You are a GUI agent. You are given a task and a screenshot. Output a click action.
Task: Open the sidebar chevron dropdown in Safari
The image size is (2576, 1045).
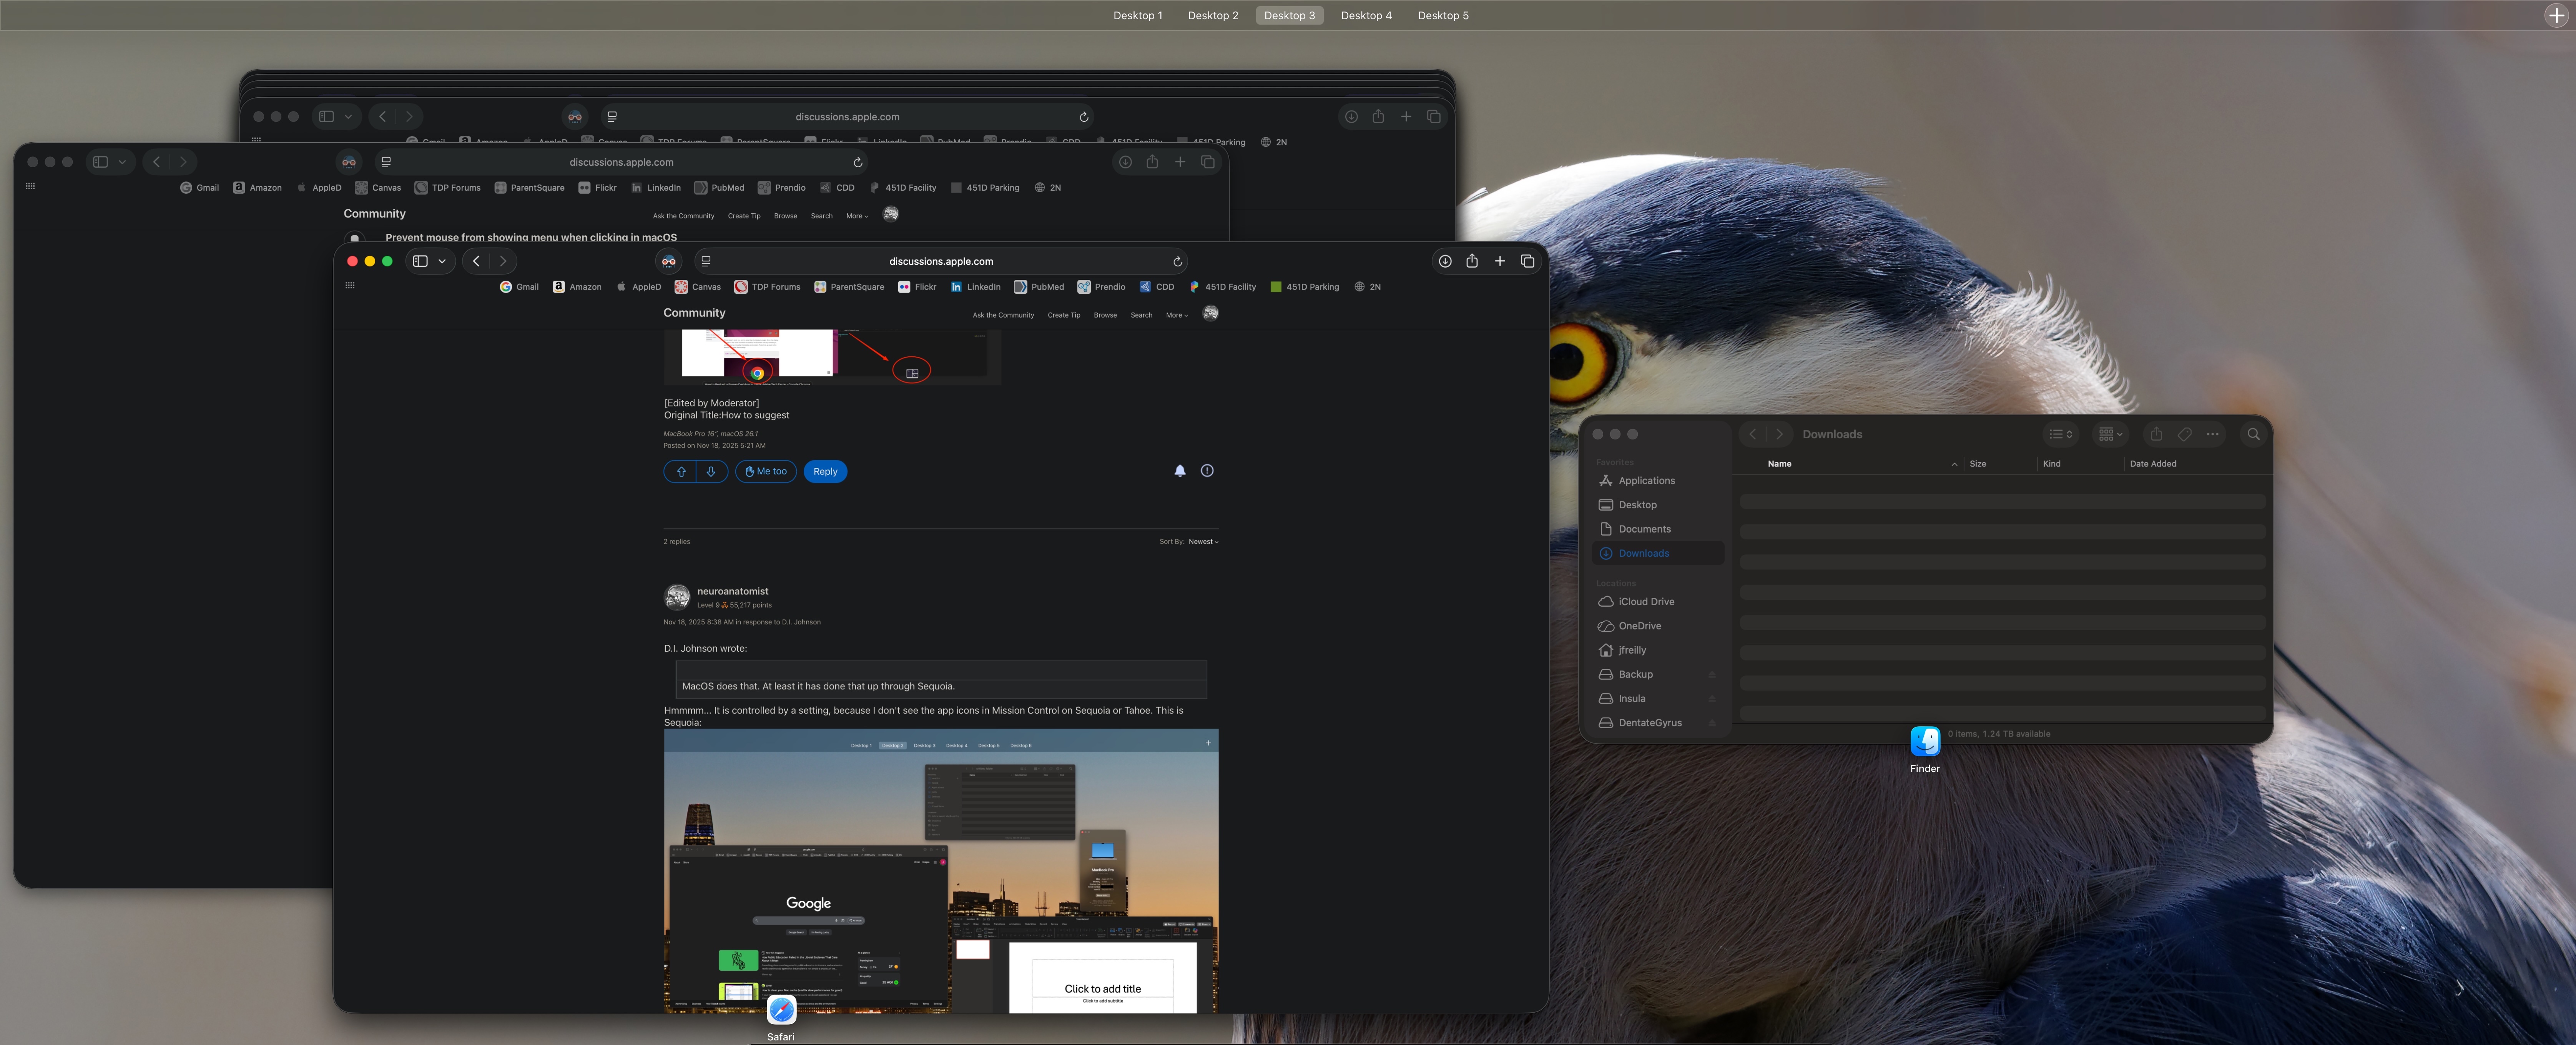442,261
